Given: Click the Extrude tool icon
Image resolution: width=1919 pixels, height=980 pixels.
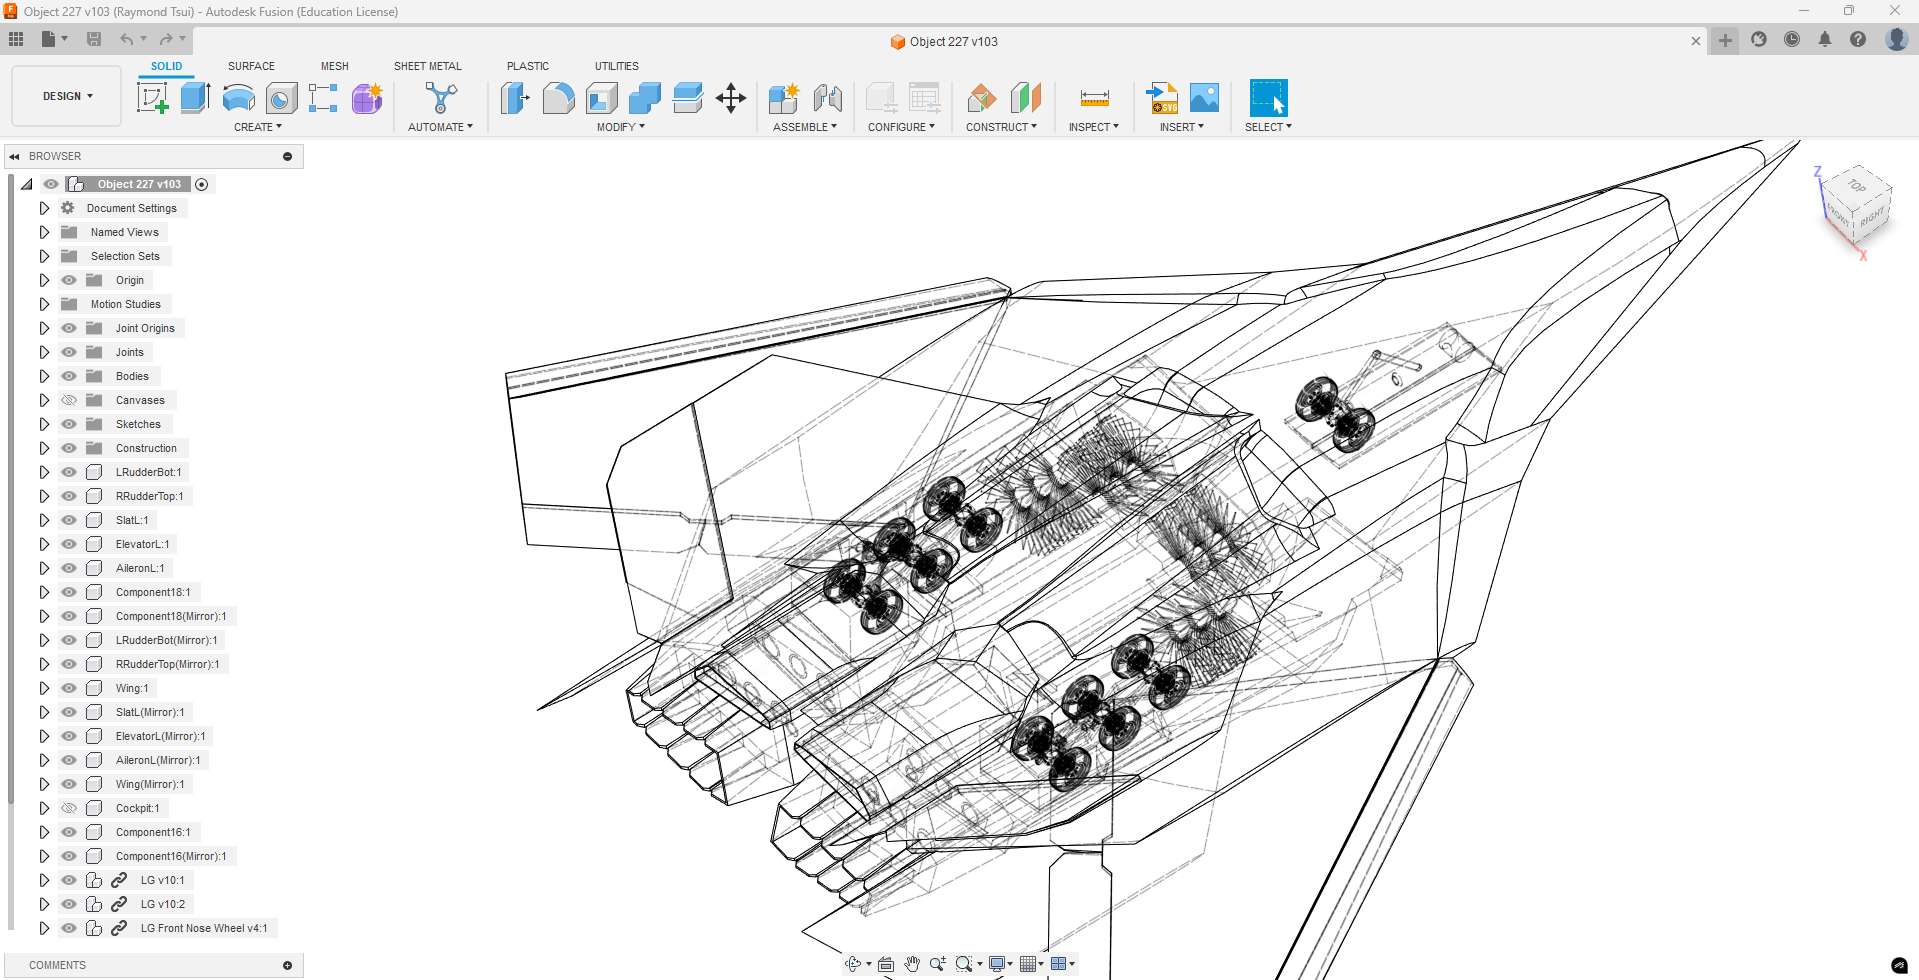Looking at the screenshot, I should click(195, 98).
